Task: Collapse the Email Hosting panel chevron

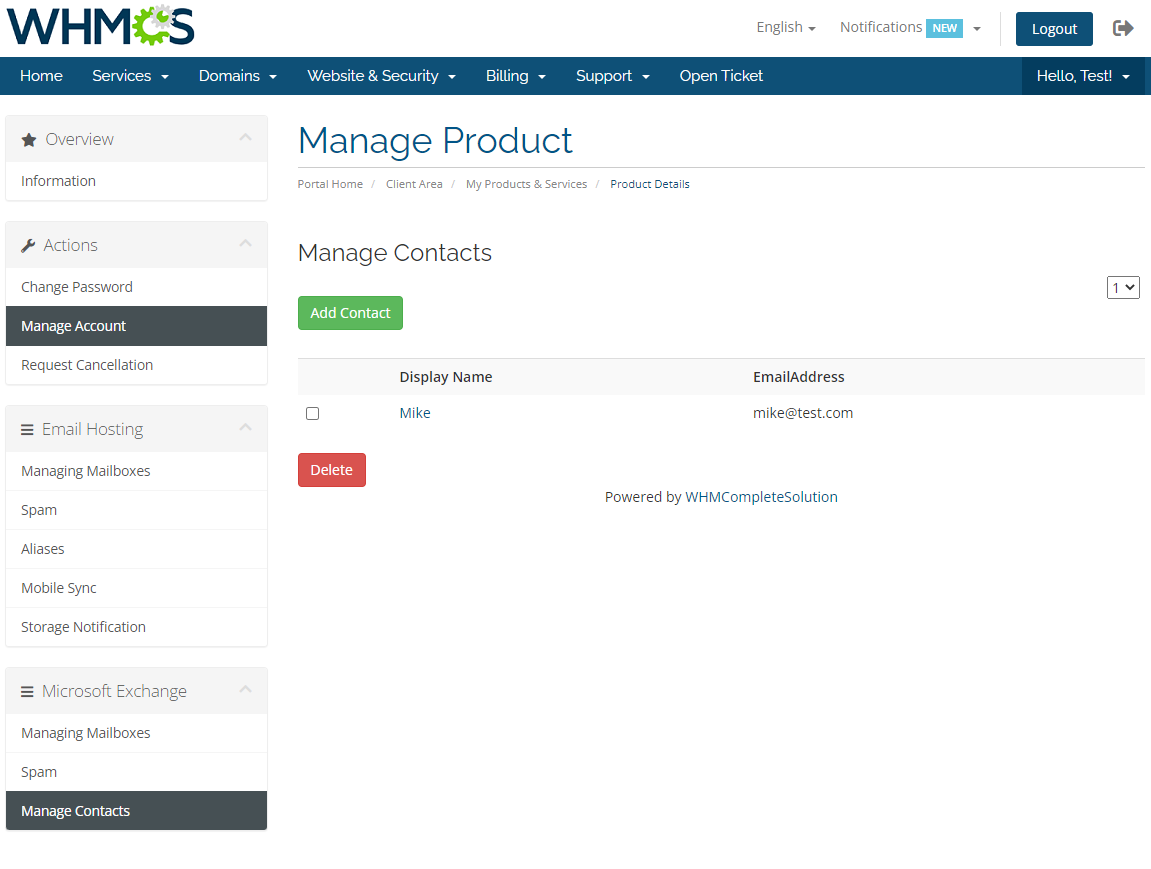Action: (245, 427)
